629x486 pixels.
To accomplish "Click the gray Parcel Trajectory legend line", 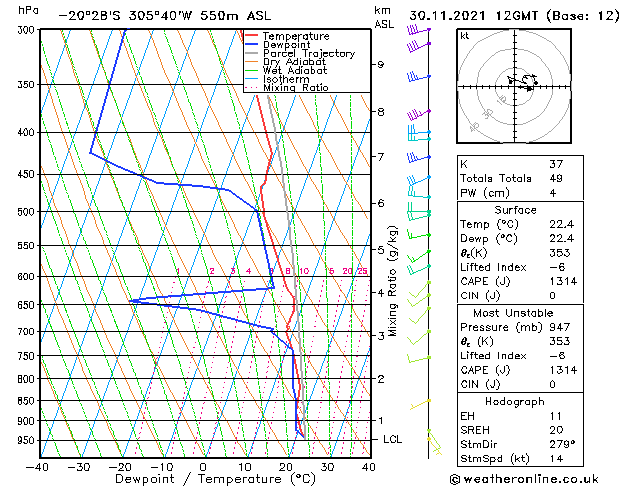I will [251, 53].
